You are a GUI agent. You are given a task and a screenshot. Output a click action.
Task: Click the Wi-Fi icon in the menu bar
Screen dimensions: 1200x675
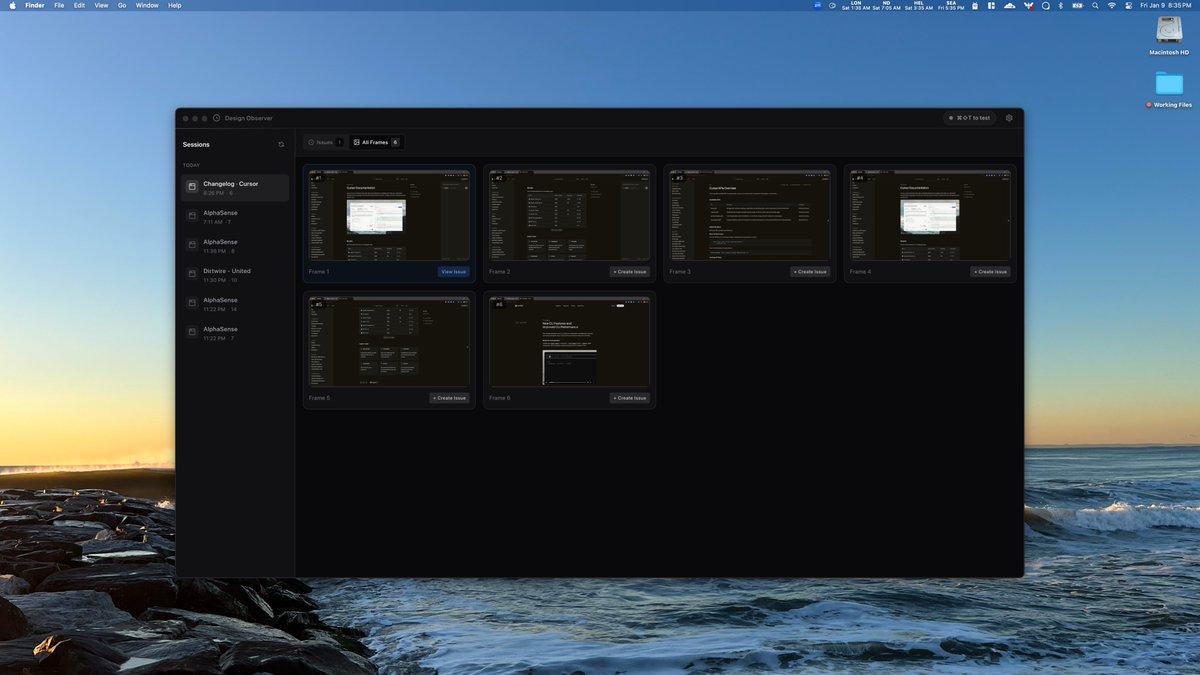click(x=1112, y=5)
